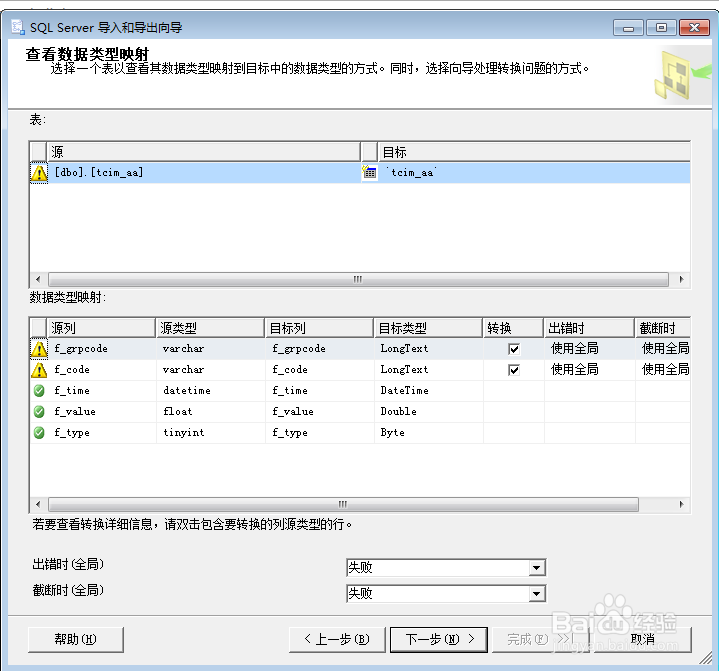This screenshot has height=671, width=719.
Task: Click the left arrow of the tables list scrollbar
Action: point(38,279)
